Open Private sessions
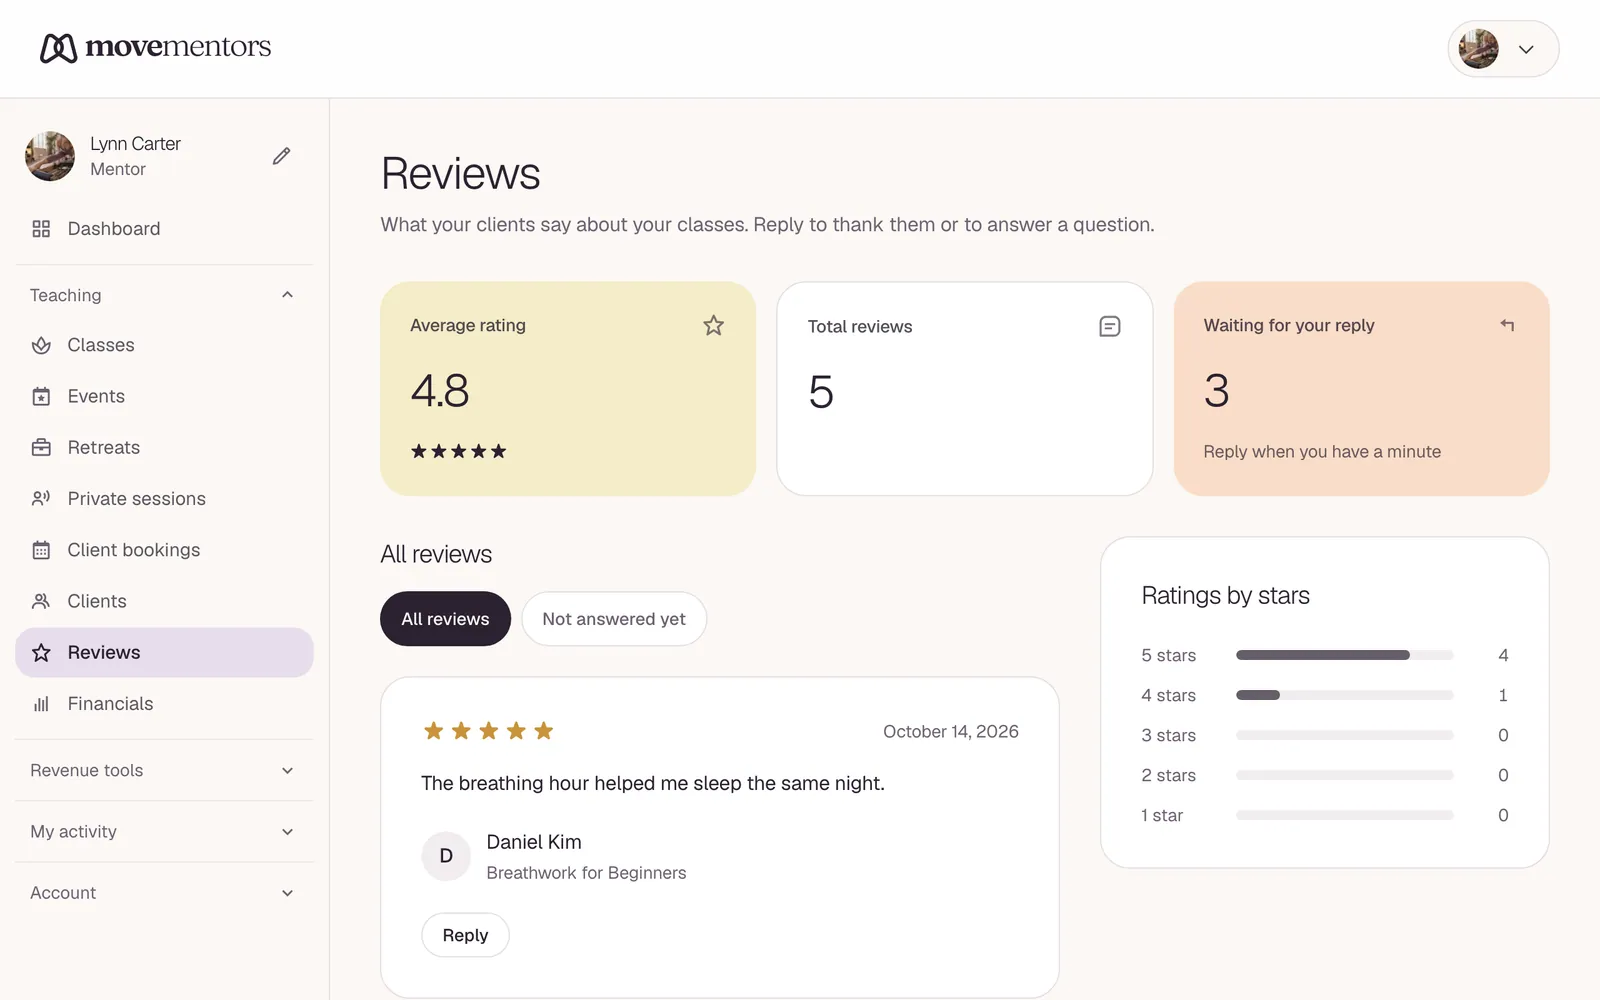The image size is (1600, 1000). pyautogui.click(x=164, y=499)
